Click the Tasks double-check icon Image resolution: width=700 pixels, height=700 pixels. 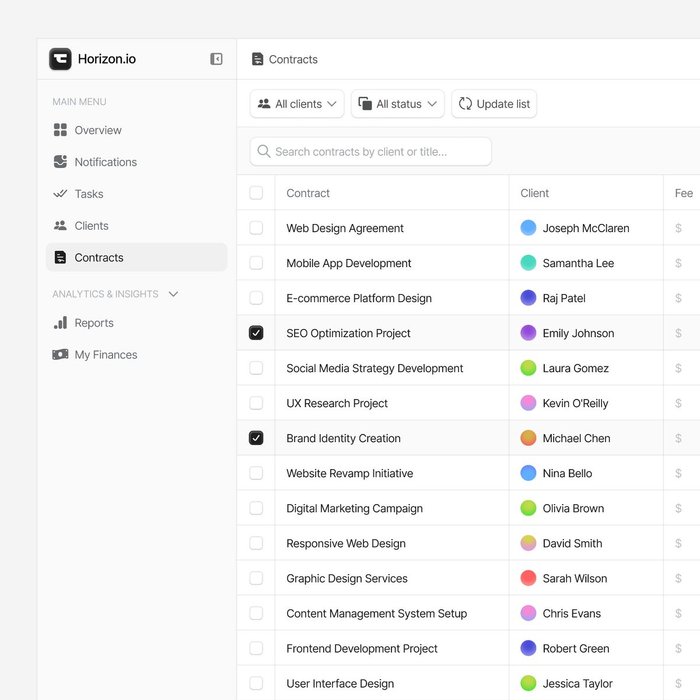(60, 194)
